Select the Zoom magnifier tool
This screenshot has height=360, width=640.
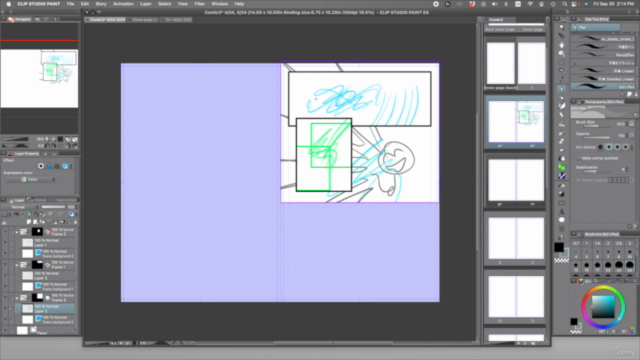[x=562, y=27]
